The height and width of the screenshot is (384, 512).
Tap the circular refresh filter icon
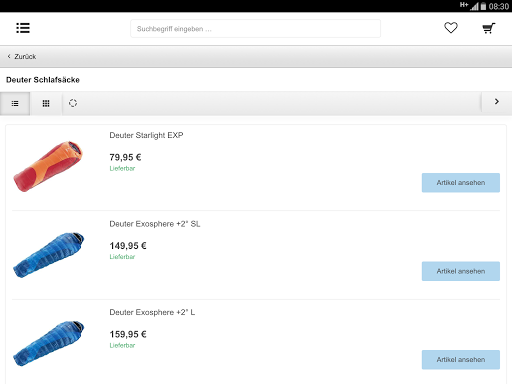(x=73, y=103)
